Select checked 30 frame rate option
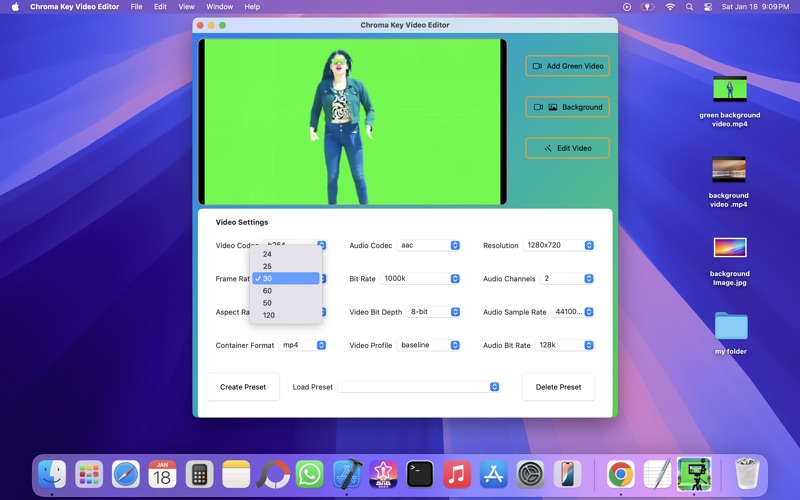 [286, 279]
